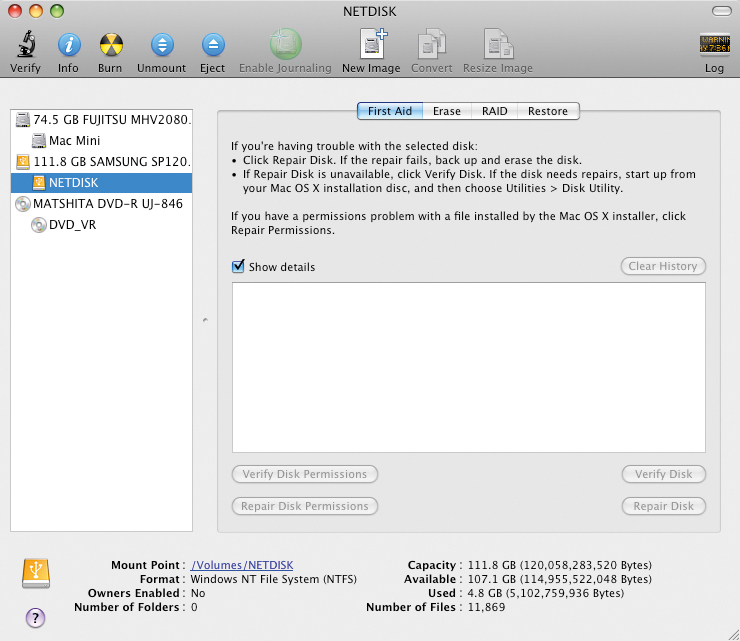Click the Verify microscope icon in toolbar

(x=25, y=45)
